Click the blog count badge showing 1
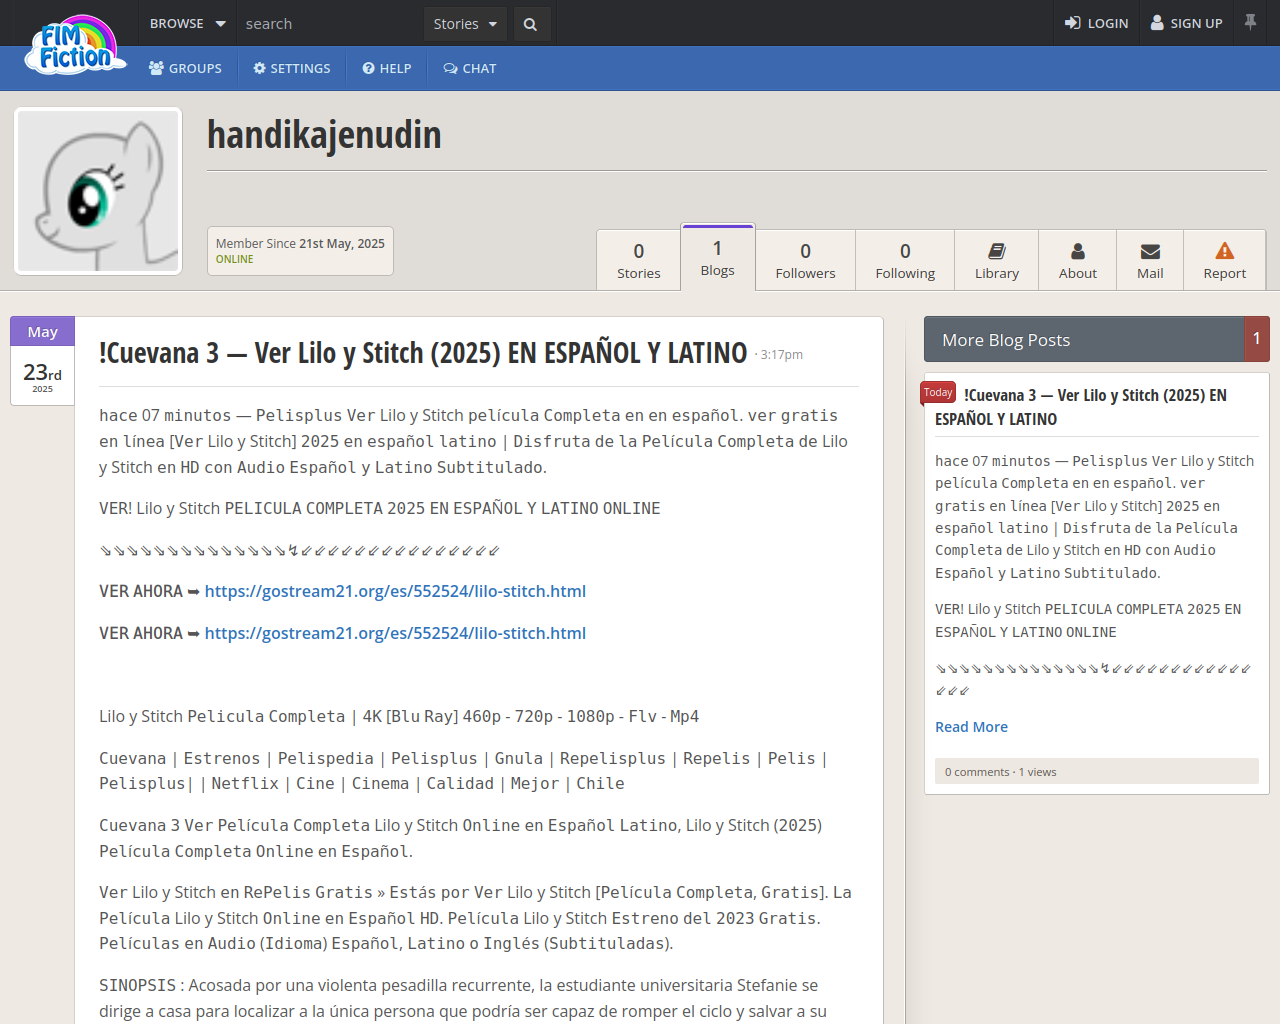The width and height of the screenshot is (1280, 1024). (x=1257, y=339)
